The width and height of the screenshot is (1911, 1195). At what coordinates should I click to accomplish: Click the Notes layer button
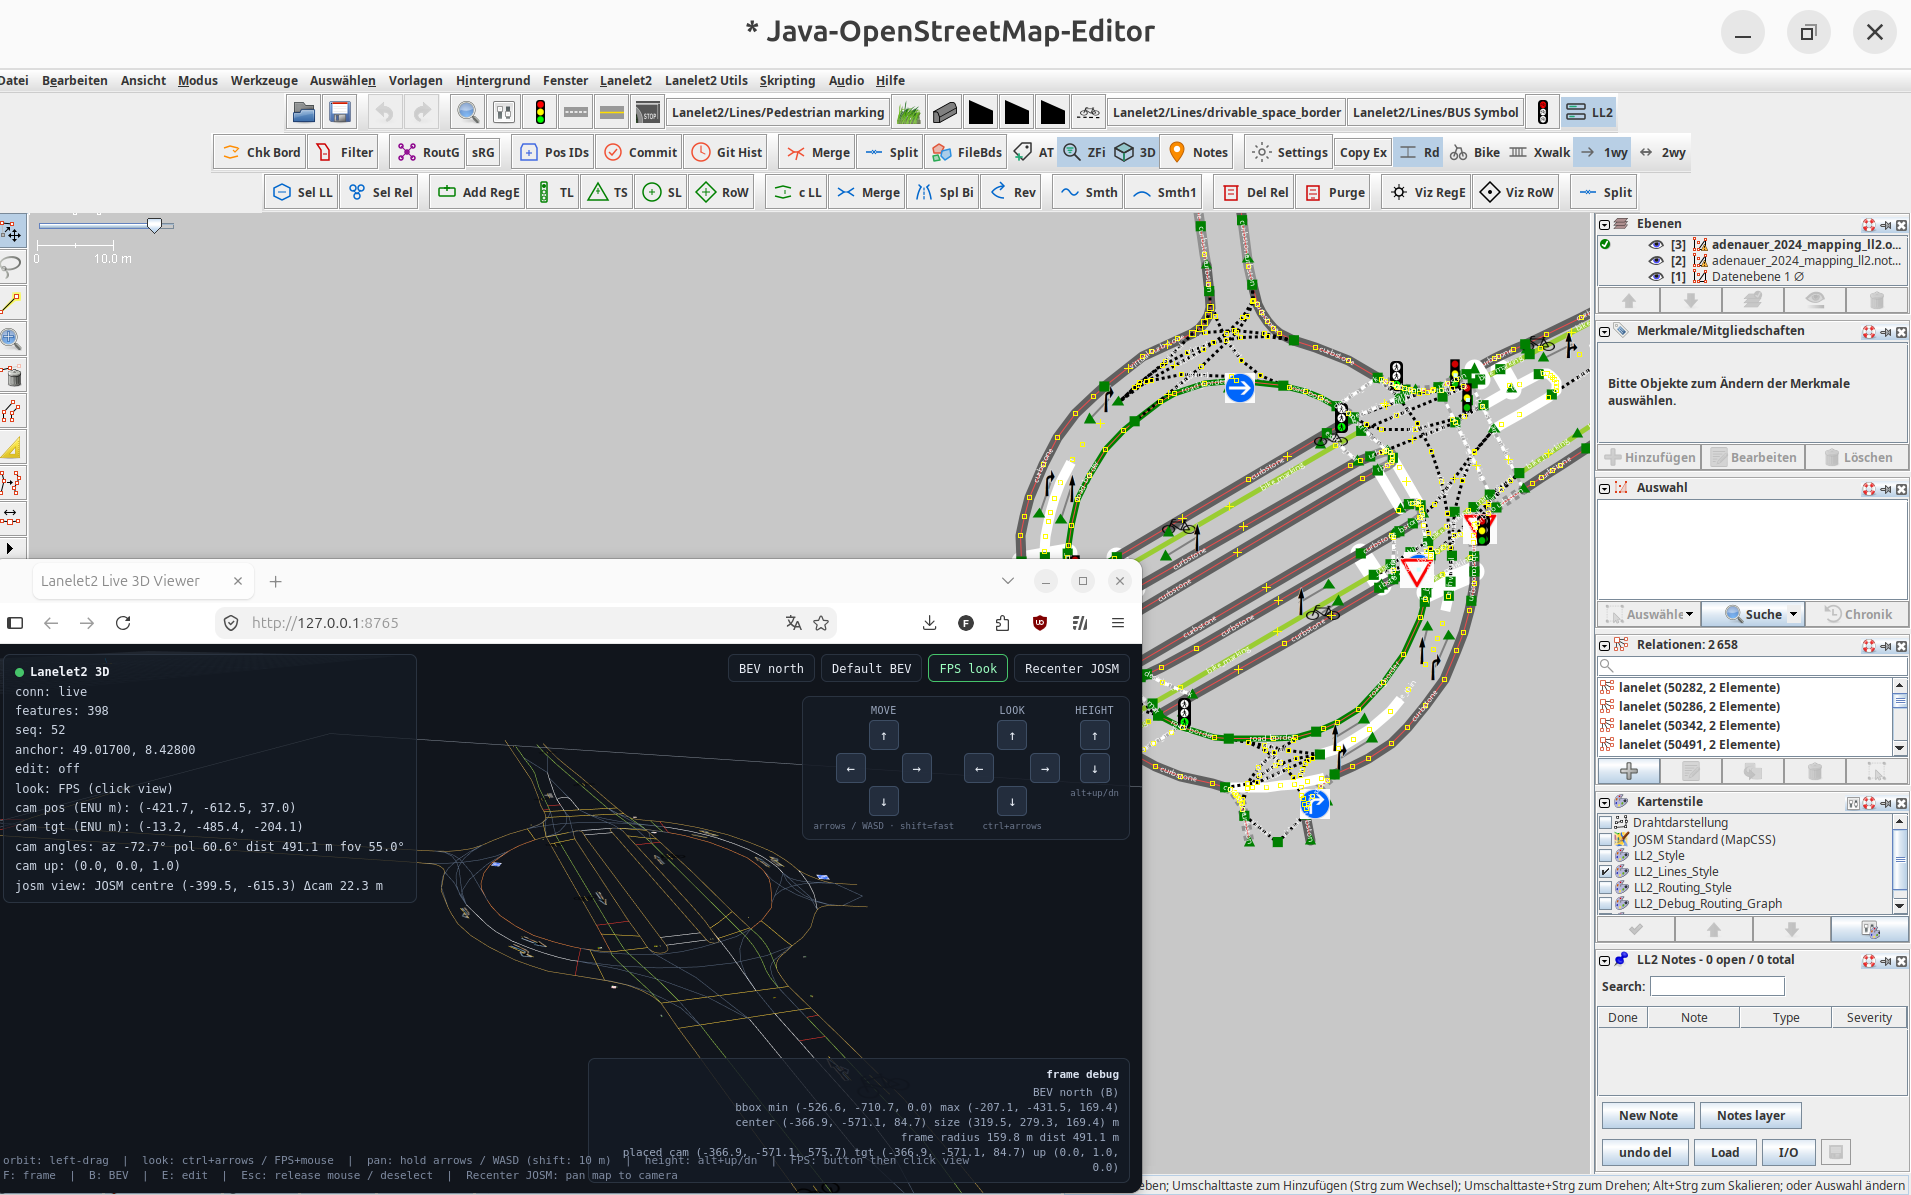(1750, 1115)
